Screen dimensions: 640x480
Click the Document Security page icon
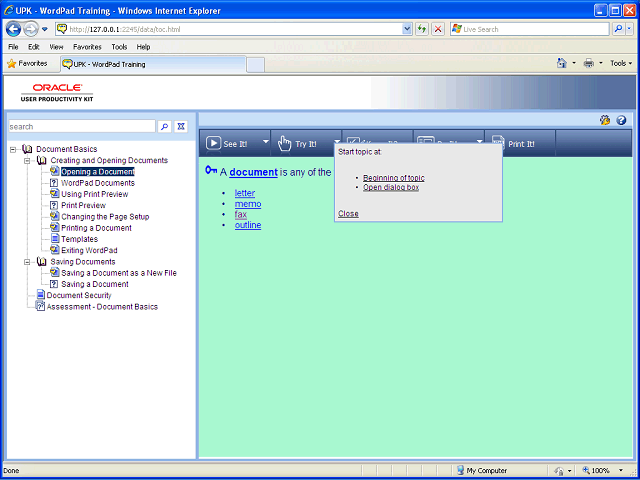(x=40, y=295)
